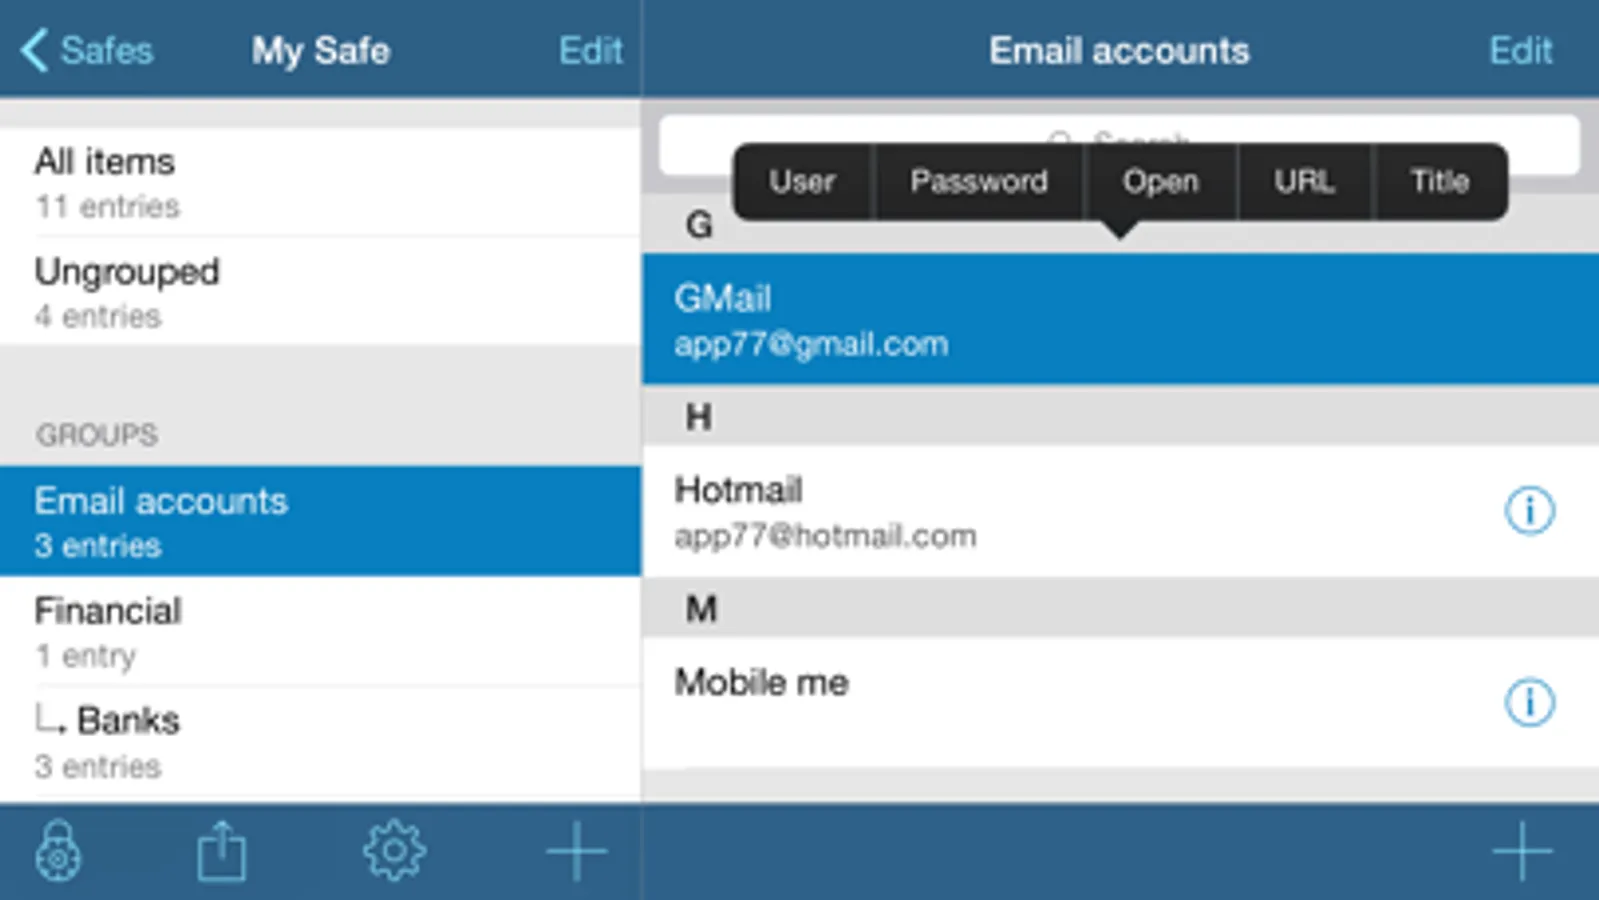The width and height of the screenshot is (1599, 900).
Task: Tap Edit in Email accounts header
Action: (x=1520, y=50)
